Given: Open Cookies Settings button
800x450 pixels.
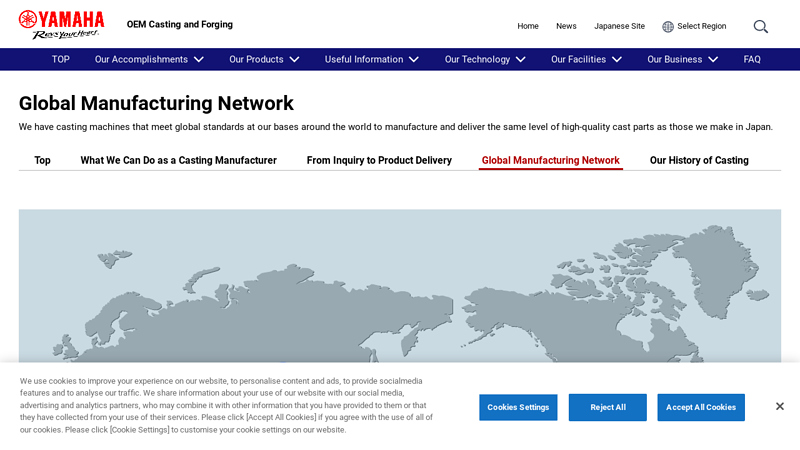Looking at the screenshot, I should (518, 407).
